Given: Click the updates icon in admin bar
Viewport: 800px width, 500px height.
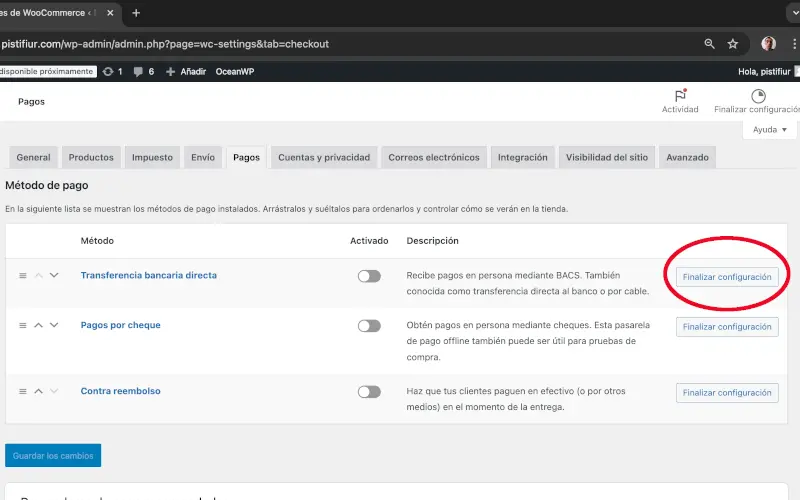Looking at the screenshot, I should tap(108, 72).
